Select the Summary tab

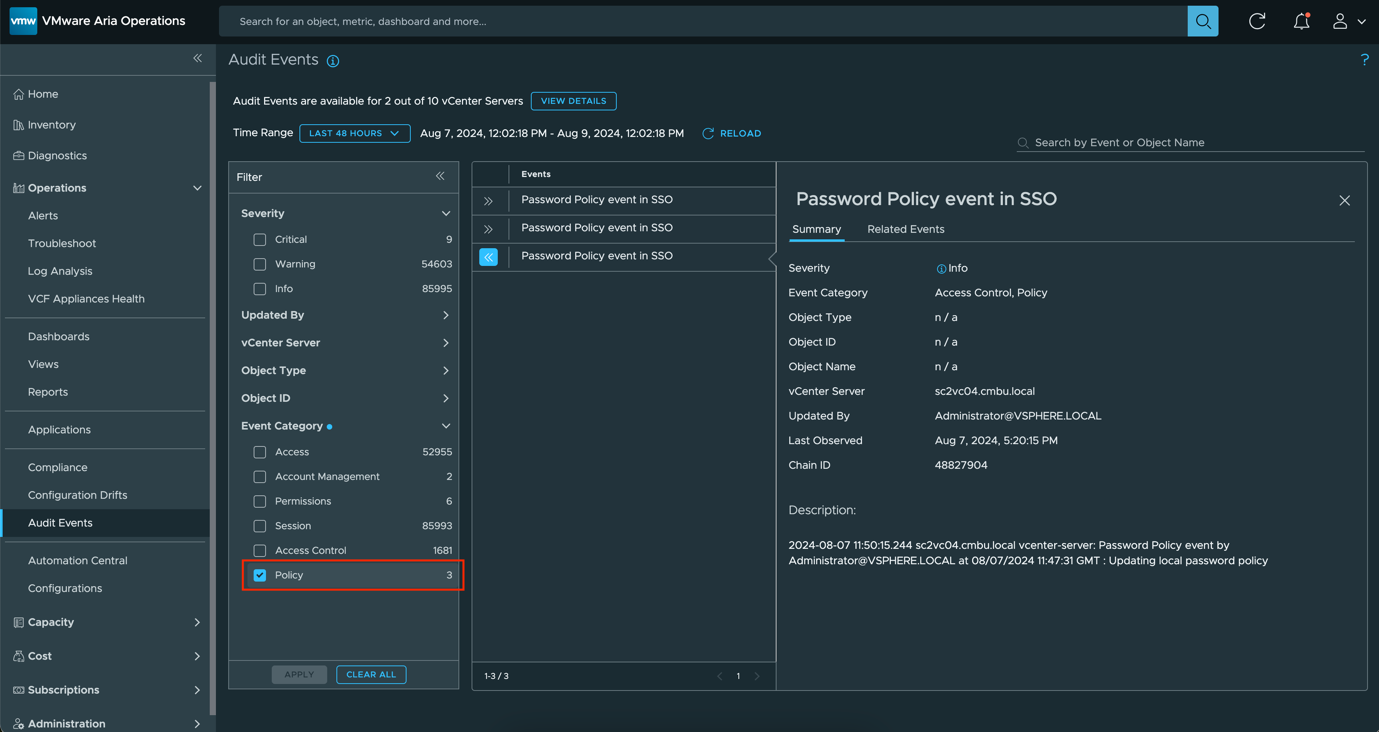pyautogui.click(x=816, y=229)
